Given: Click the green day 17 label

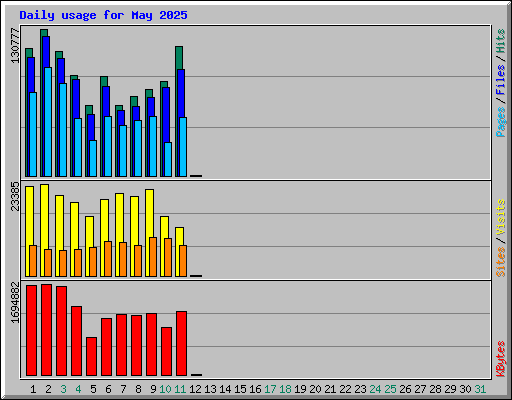Looking at the screenshot, I should 270,389.
